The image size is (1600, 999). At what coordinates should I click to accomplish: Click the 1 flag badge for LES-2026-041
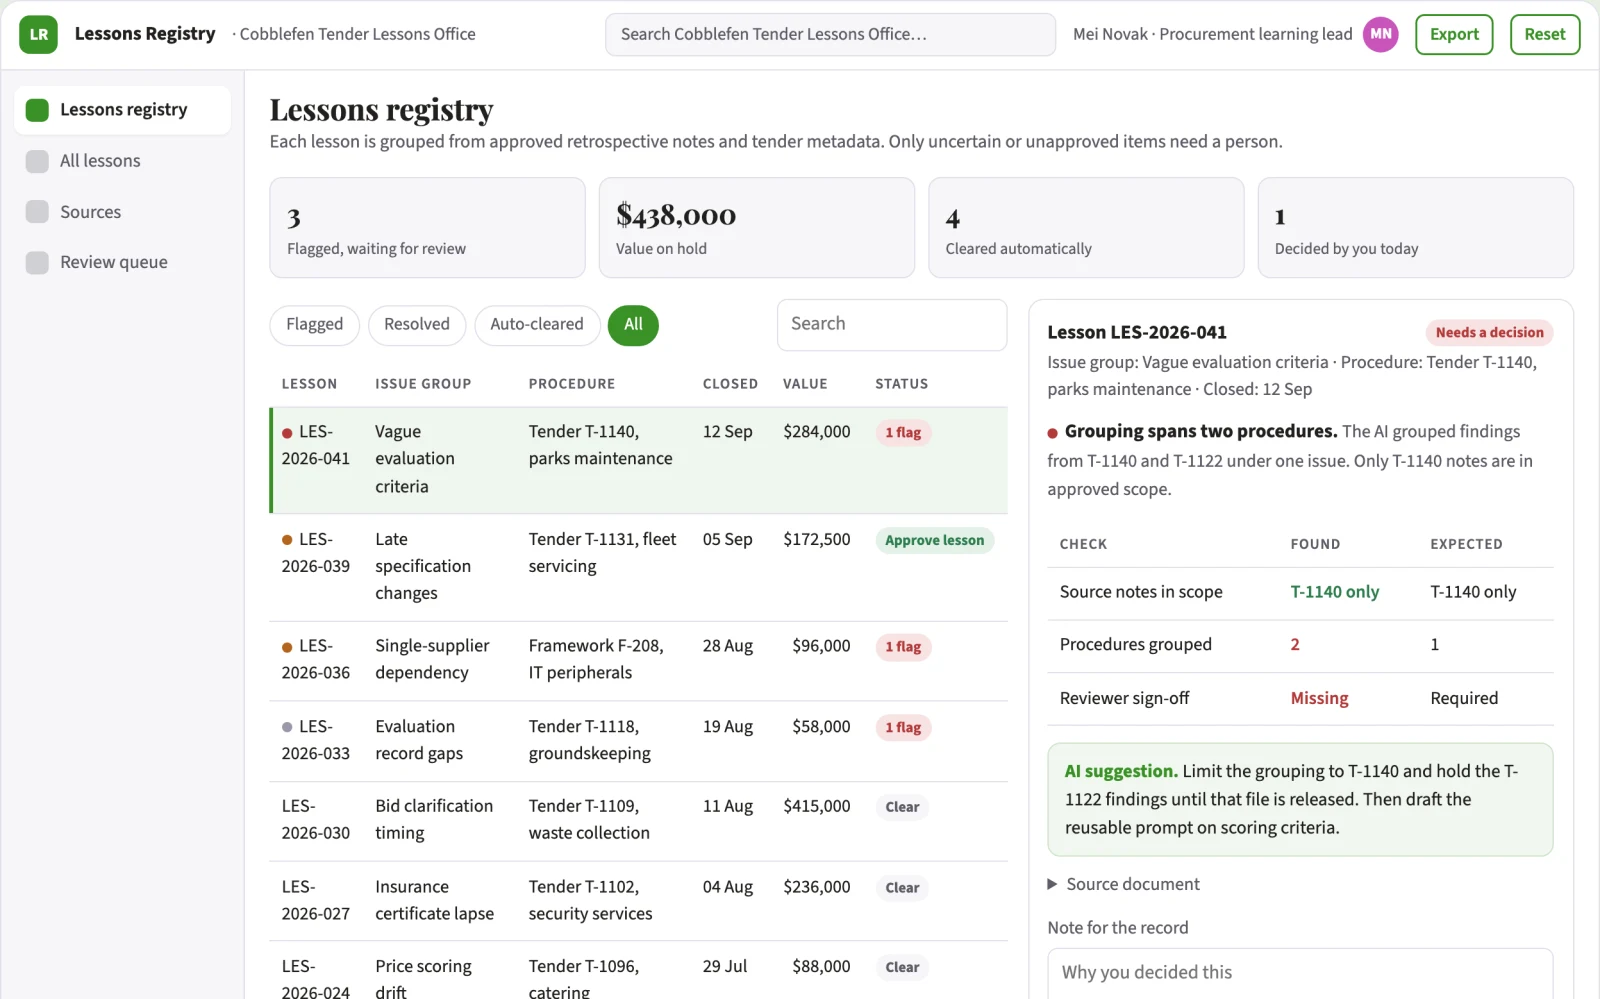pyautogui.click(x=903, y=433)
